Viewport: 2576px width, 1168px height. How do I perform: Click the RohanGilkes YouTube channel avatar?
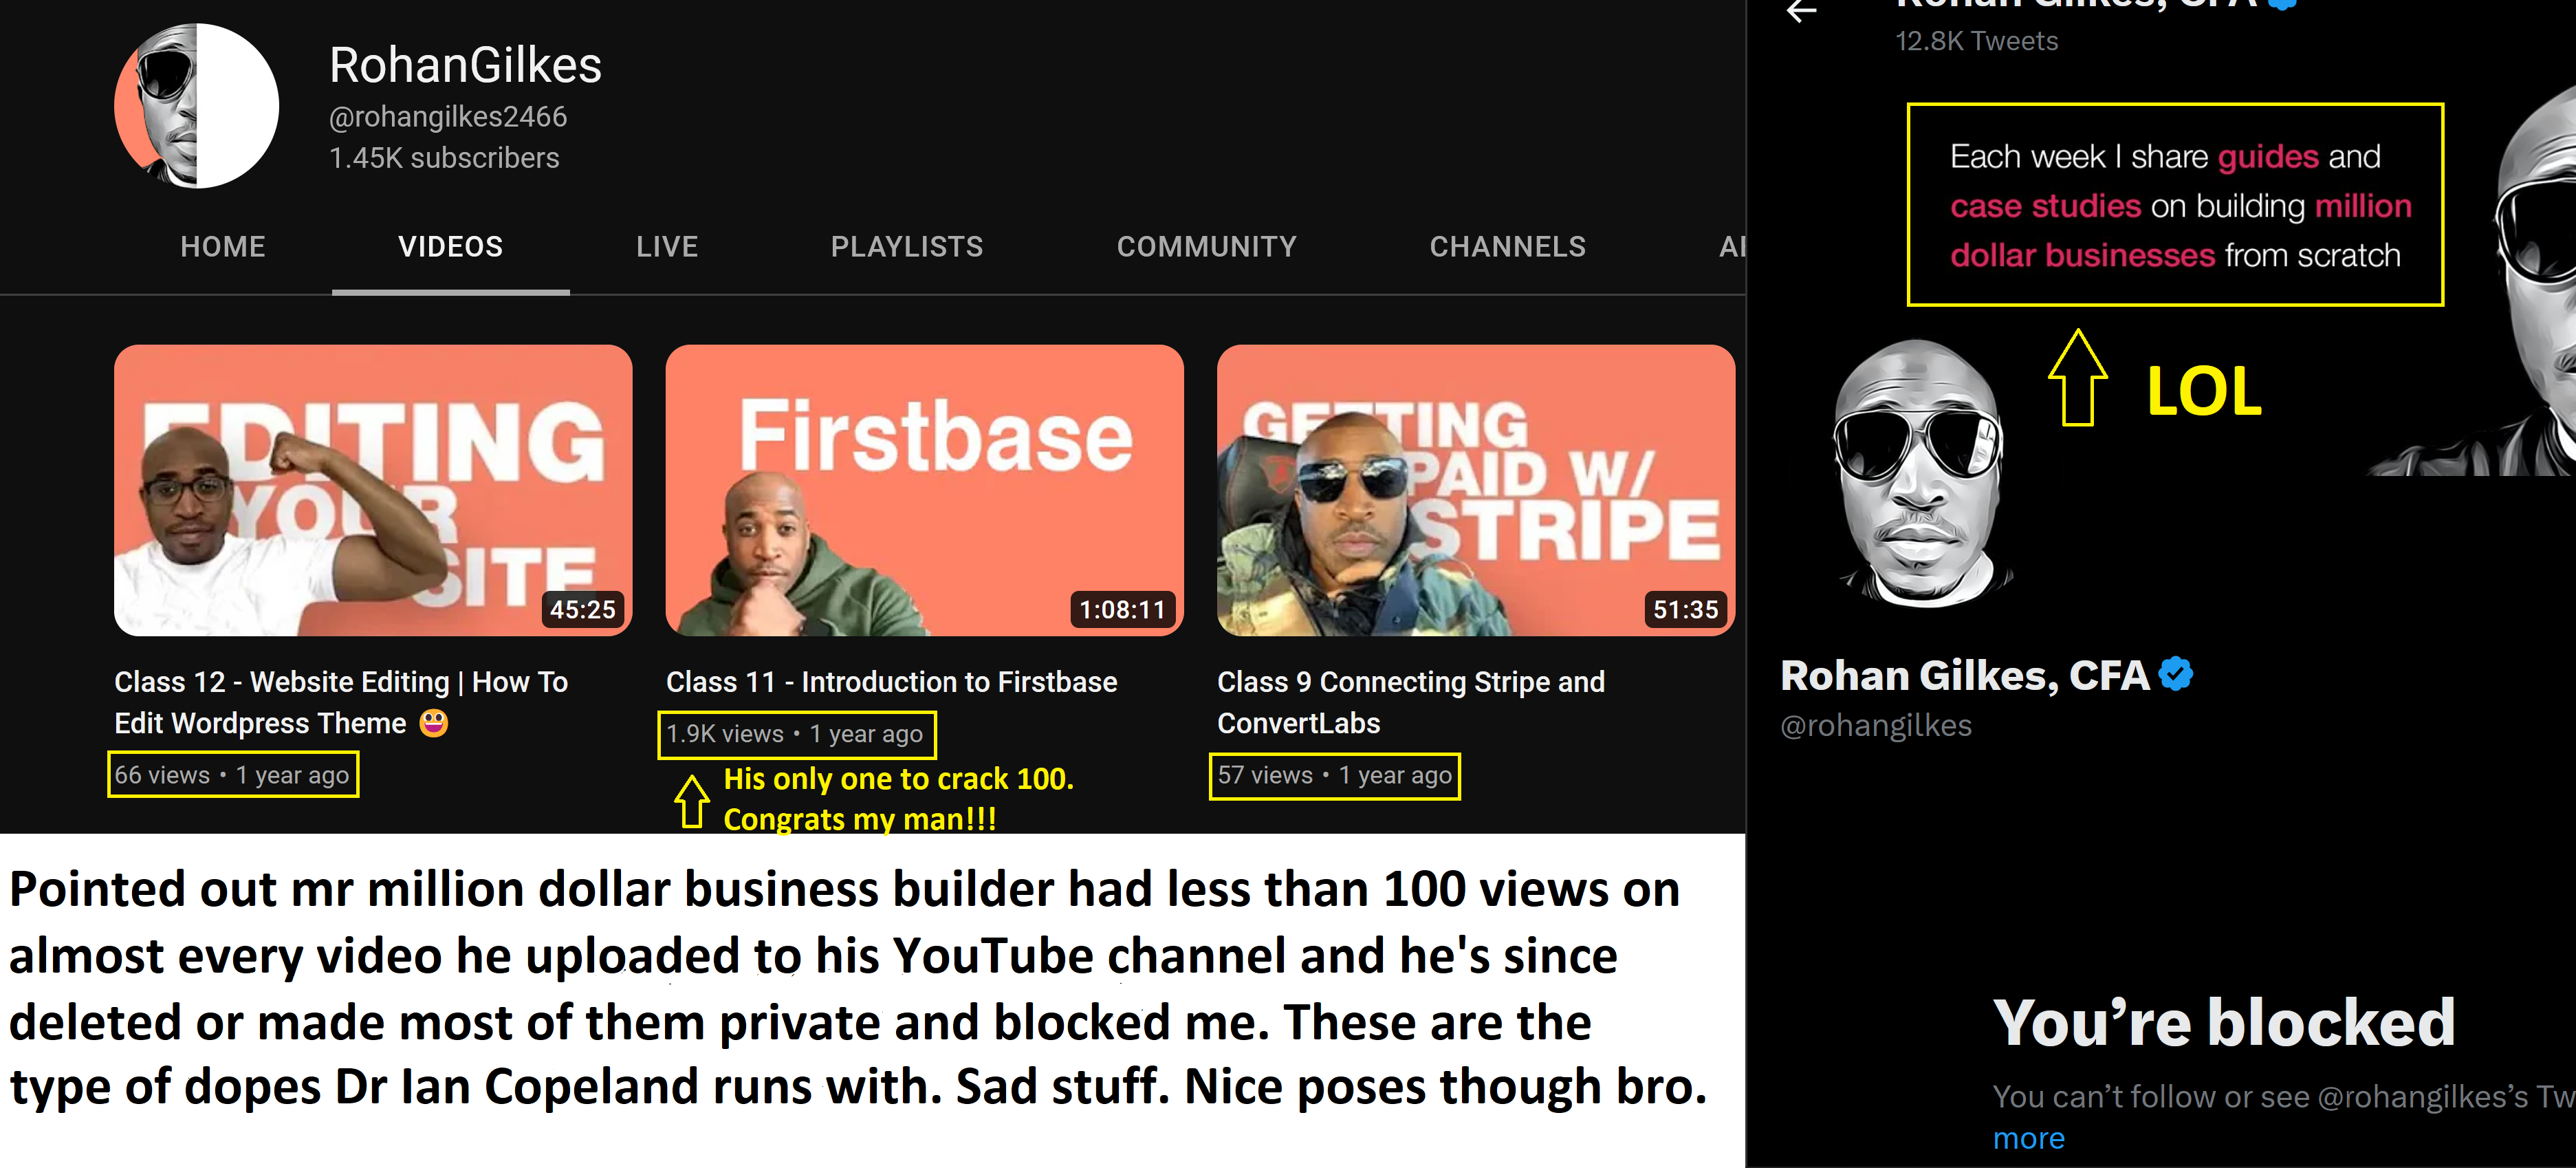(197, 106)
